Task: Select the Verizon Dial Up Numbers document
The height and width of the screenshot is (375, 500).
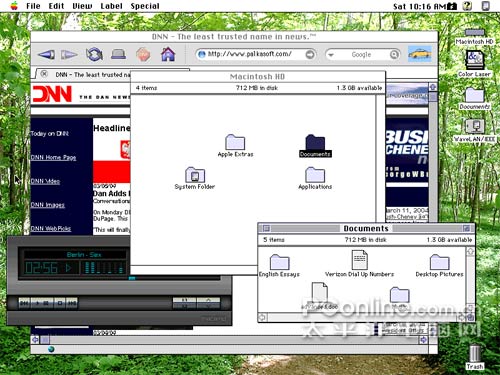Action: 359,264
